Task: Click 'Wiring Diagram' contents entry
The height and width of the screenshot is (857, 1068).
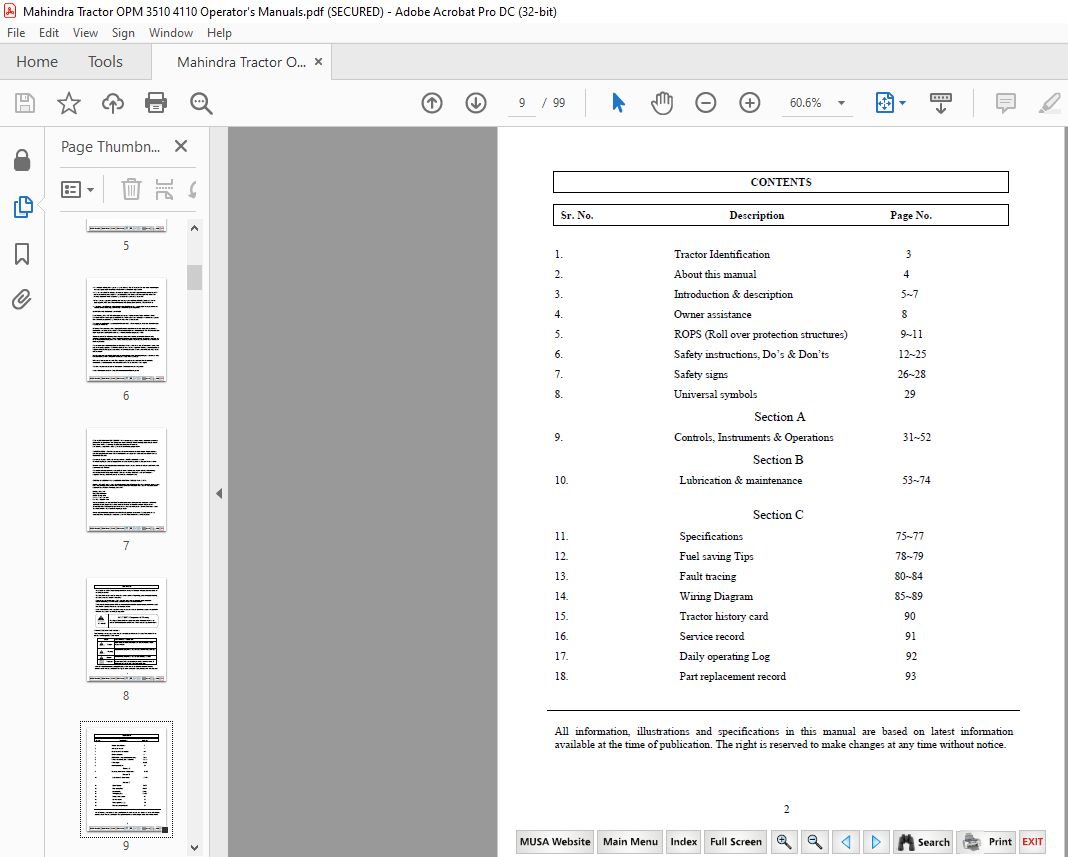Action: 716,596
